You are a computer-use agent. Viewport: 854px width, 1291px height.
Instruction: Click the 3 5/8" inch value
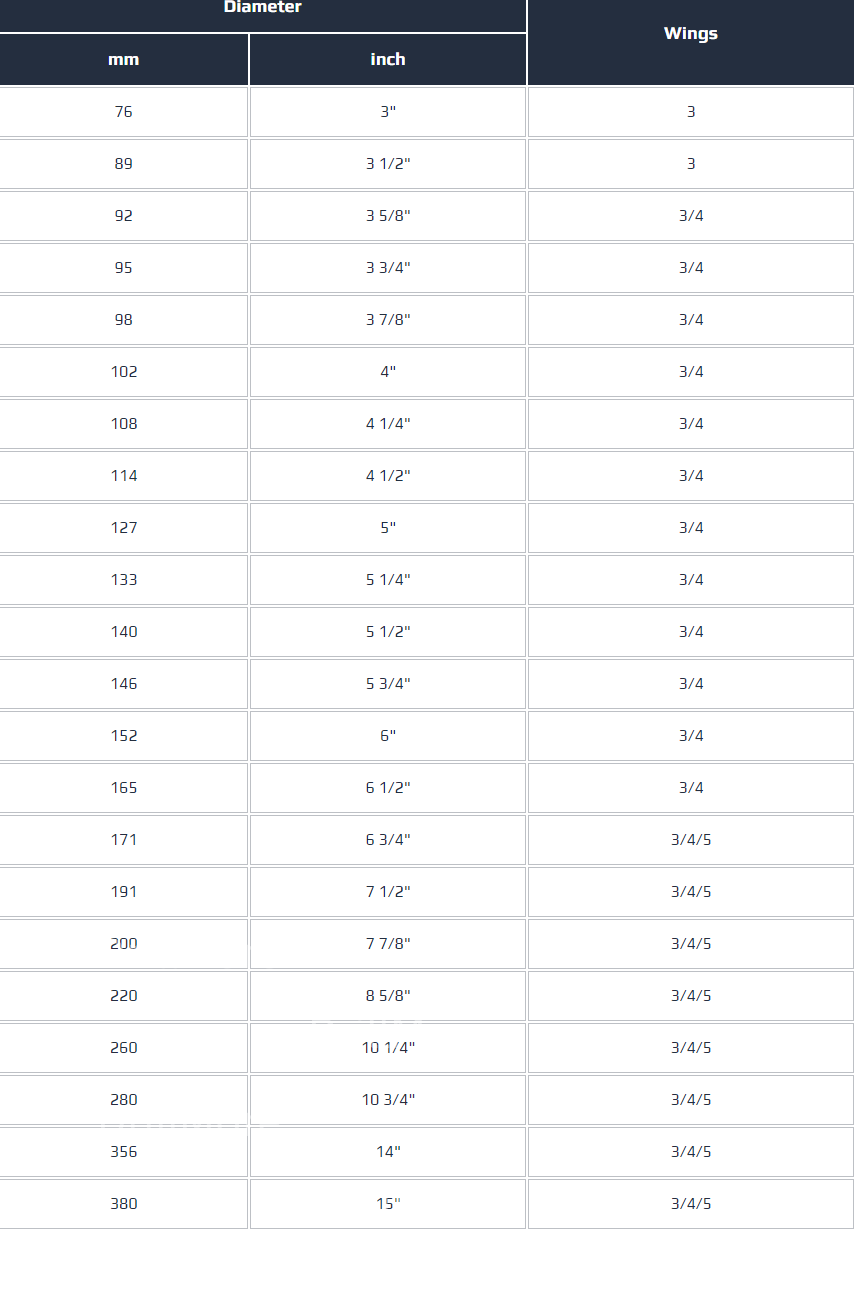tap(388, 216)
